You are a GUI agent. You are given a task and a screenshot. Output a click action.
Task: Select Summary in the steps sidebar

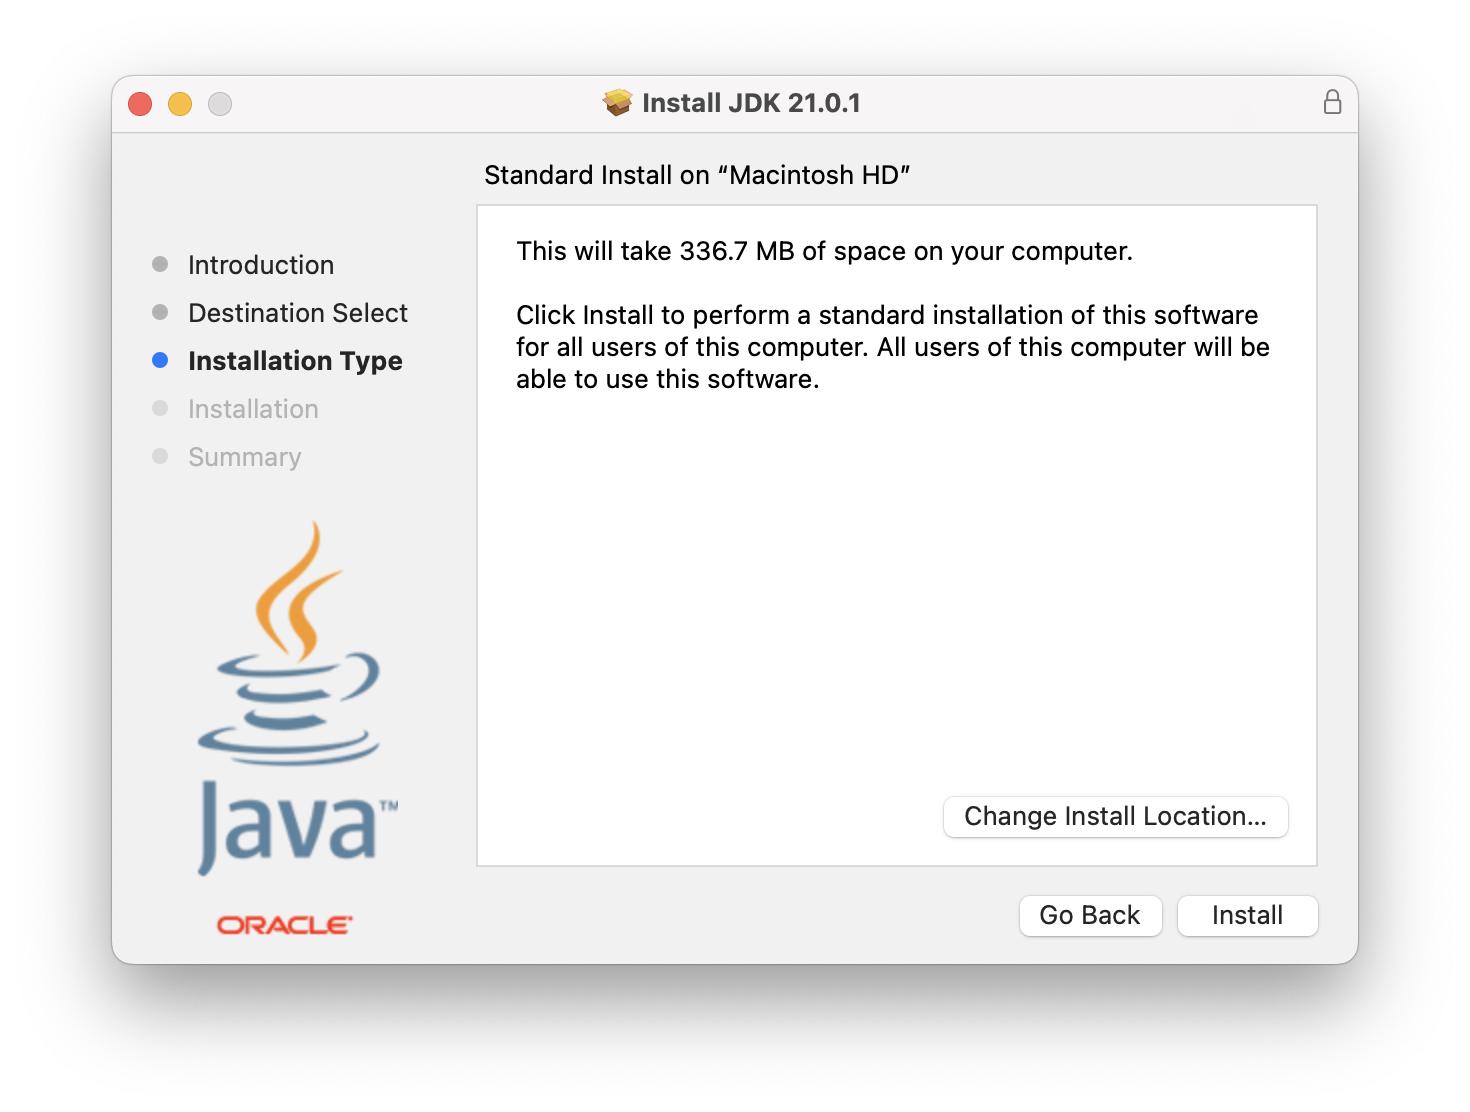[x=244, y=456]
